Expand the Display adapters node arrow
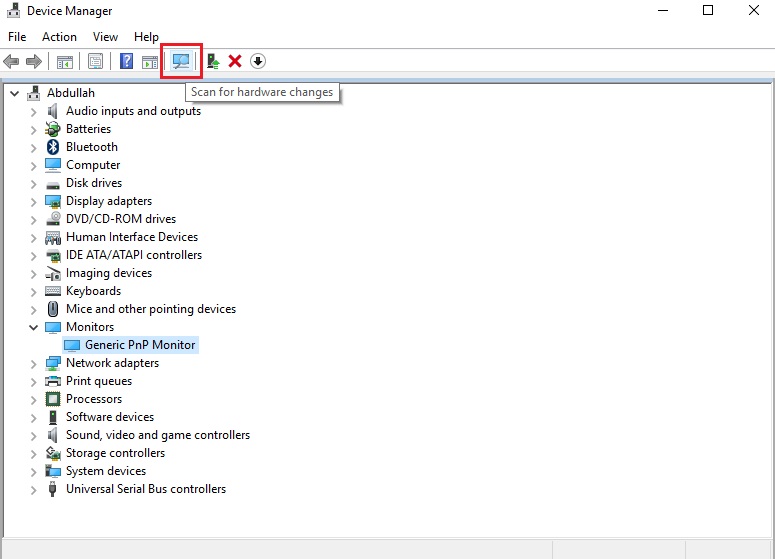This screenshot has width=775, height=559. pos(33,202)
